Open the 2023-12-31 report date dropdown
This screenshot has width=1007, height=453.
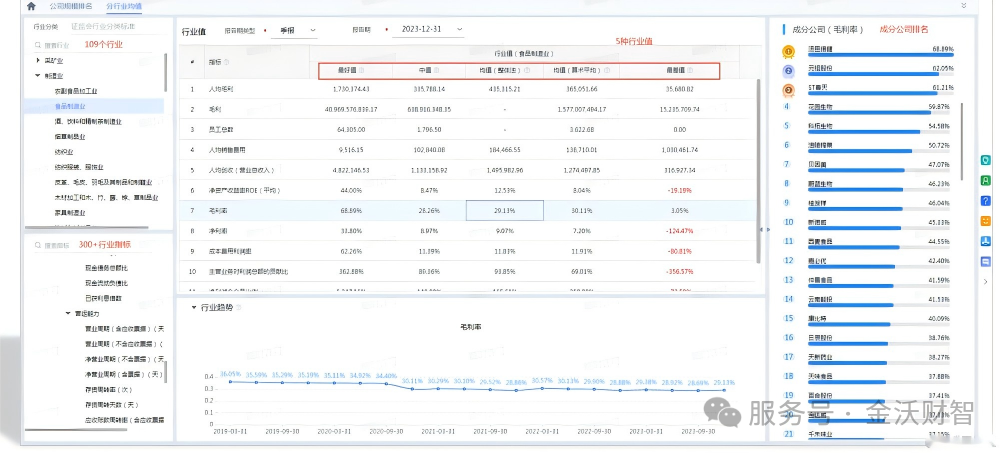coord(428,30)
